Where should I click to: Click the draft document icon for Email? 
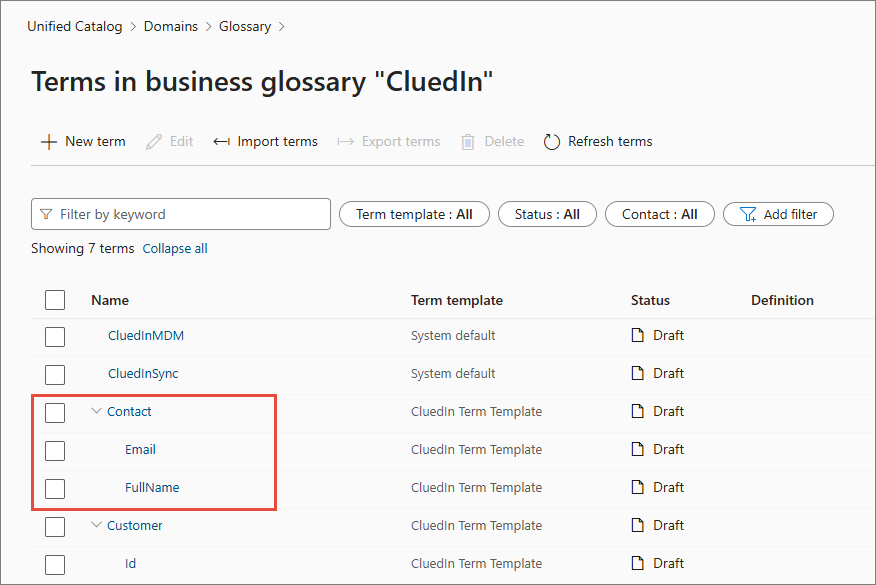[x=637, y=449]
